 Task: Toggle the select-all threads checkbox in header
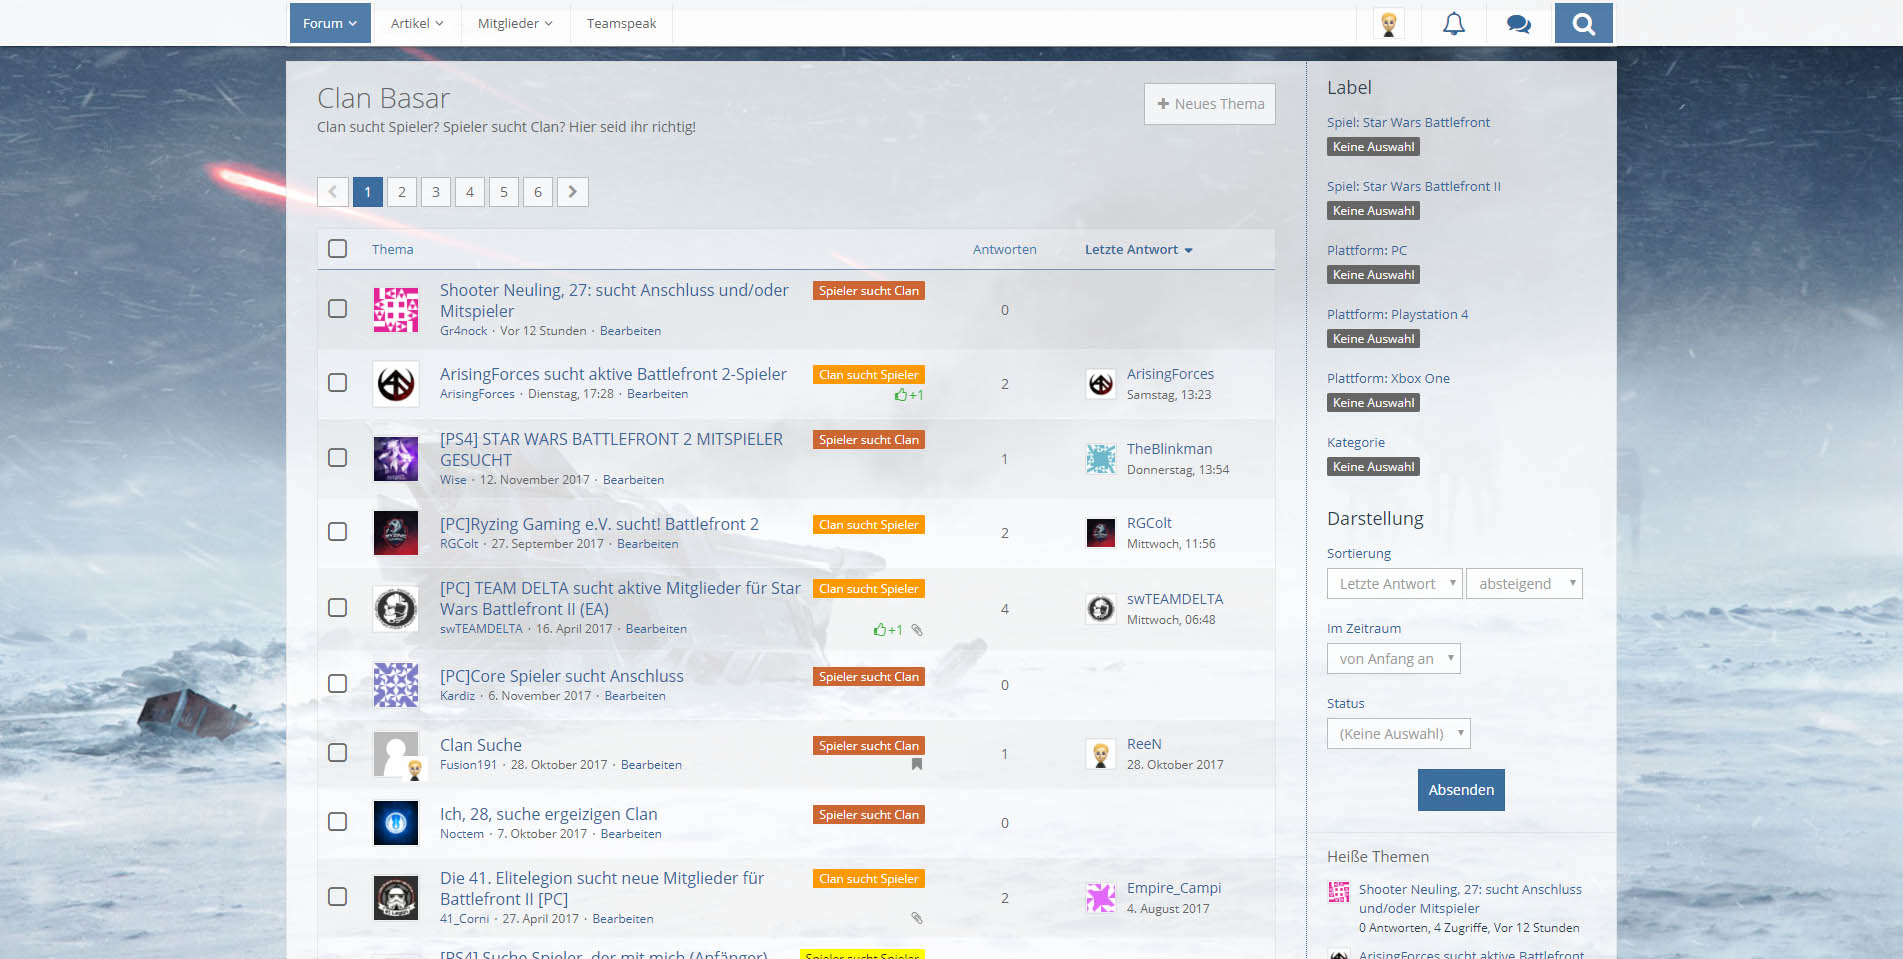(x=338, y=248)
